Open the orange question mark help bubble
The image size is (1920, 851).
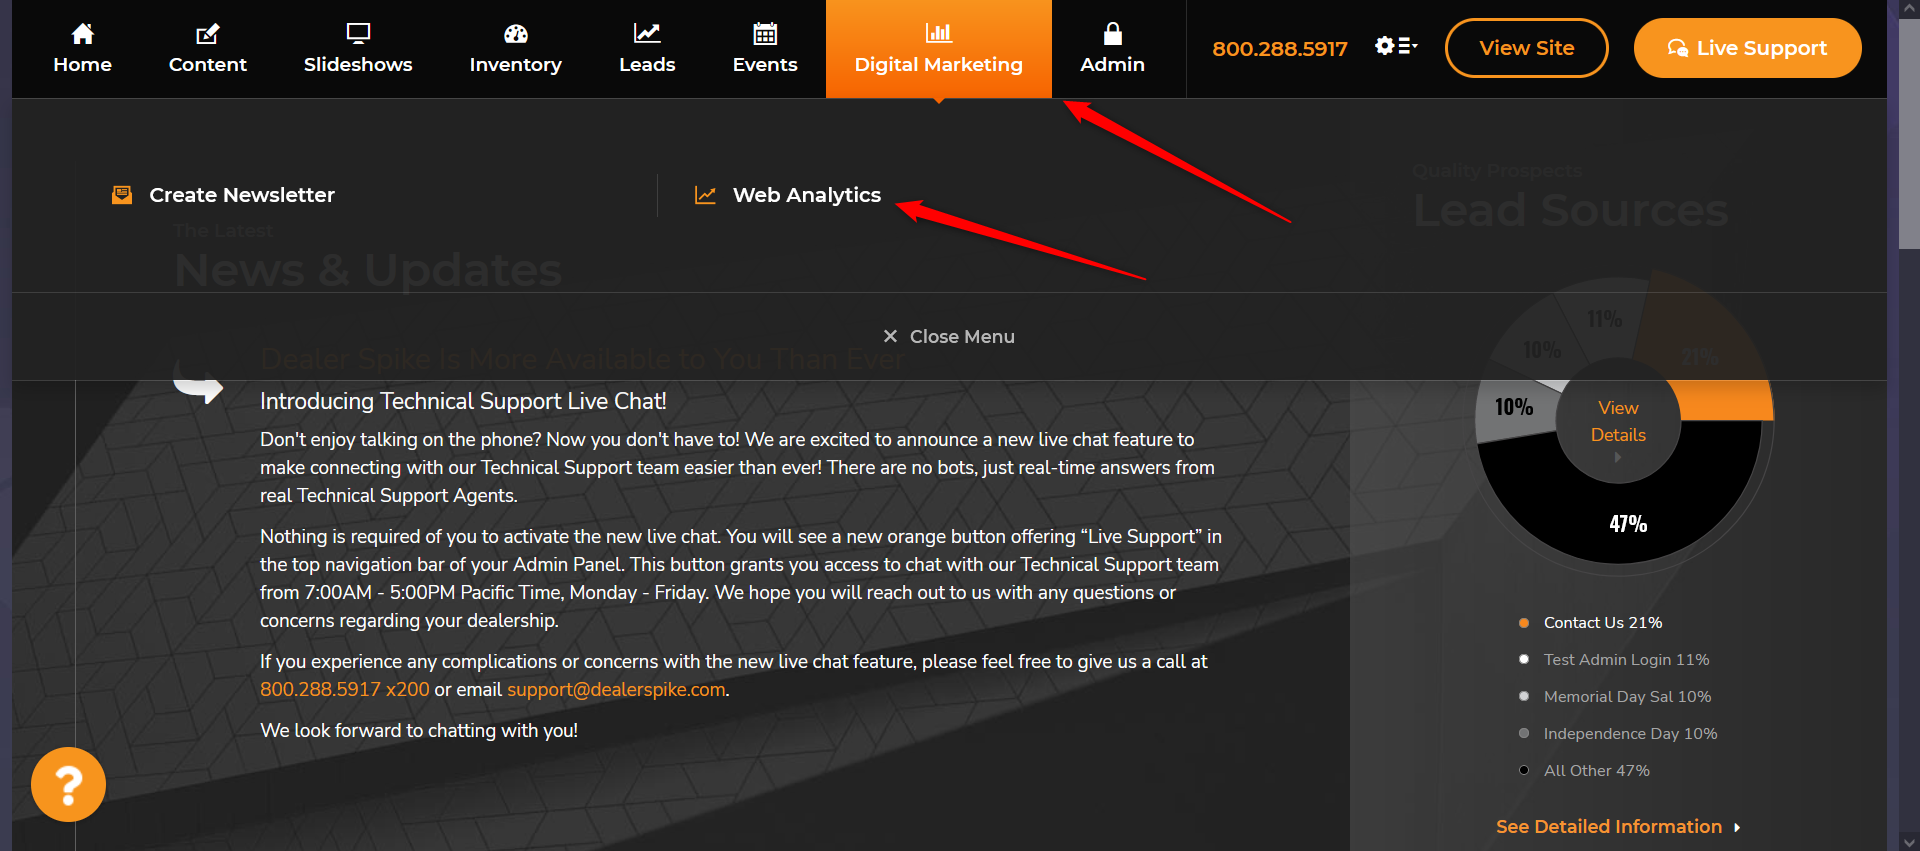pos(68,785)
